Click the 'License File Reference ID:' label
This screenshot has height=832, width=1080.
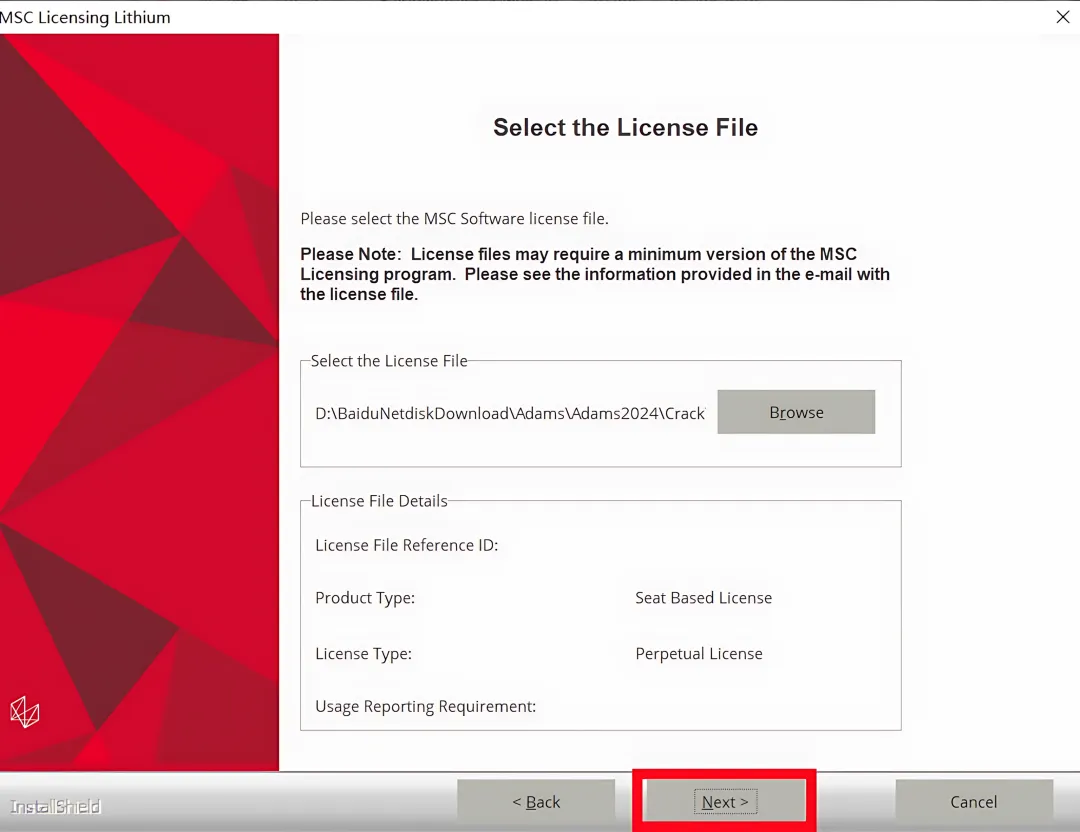(406, 545)
